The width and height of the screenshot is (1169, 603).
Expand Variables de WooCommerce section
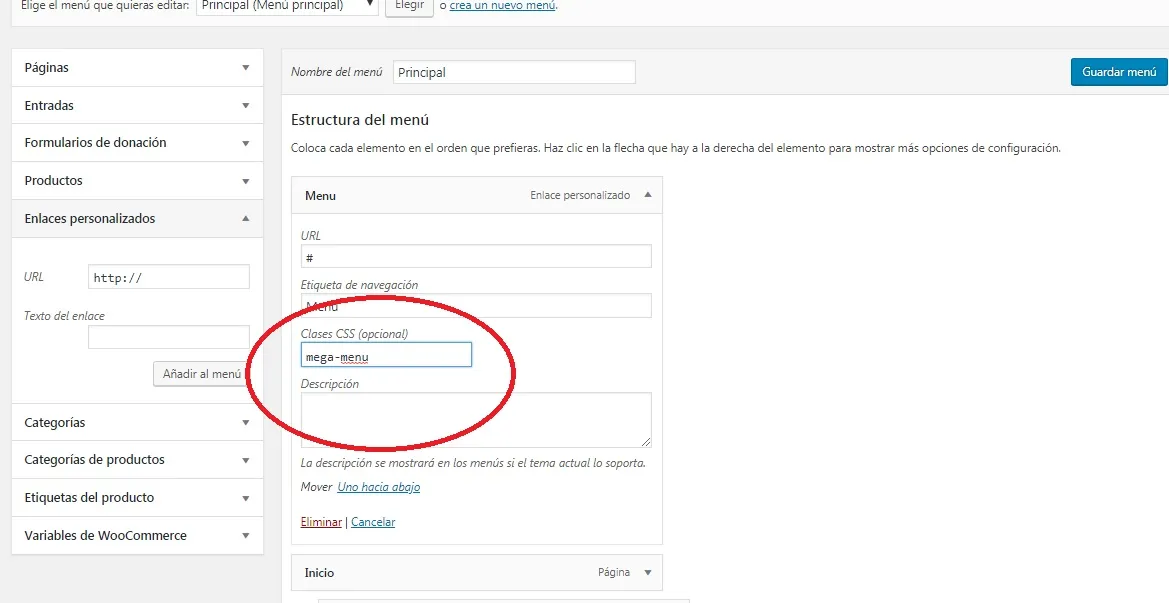(x=245, y=536)
